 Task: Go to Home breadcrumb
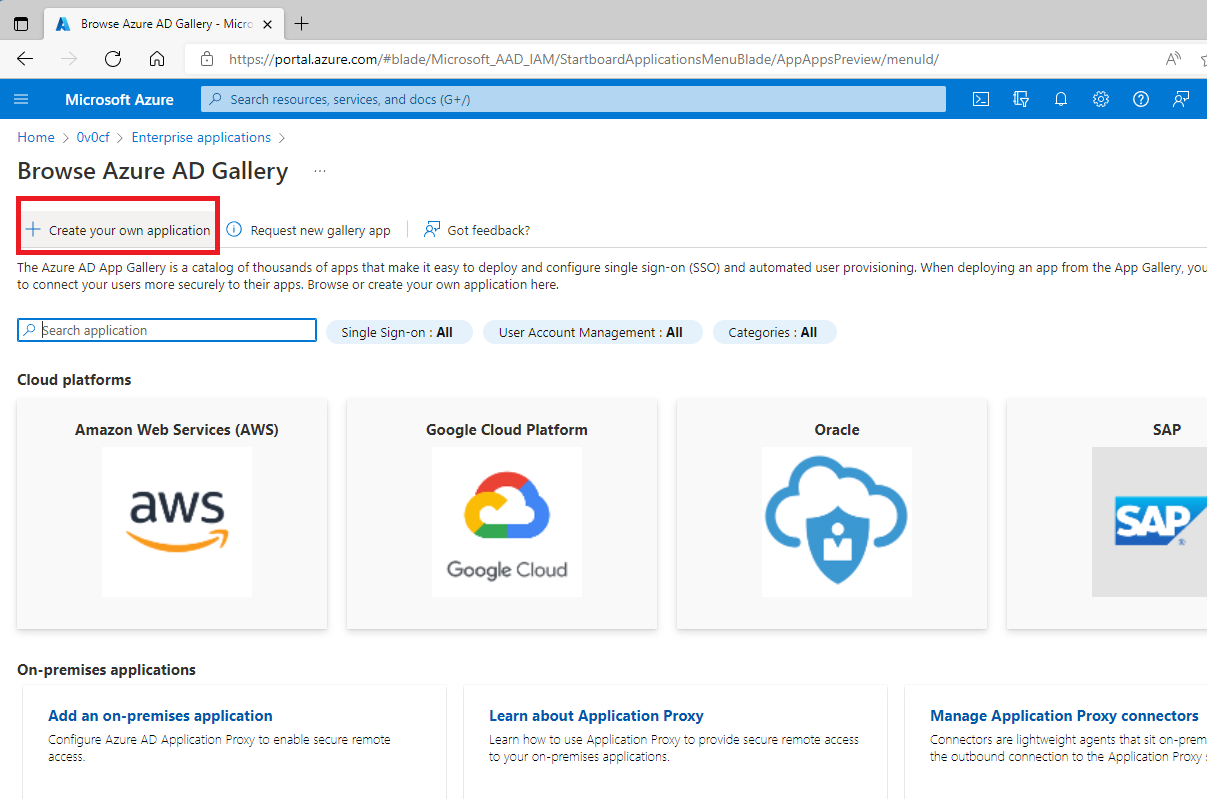coord(36,137)
